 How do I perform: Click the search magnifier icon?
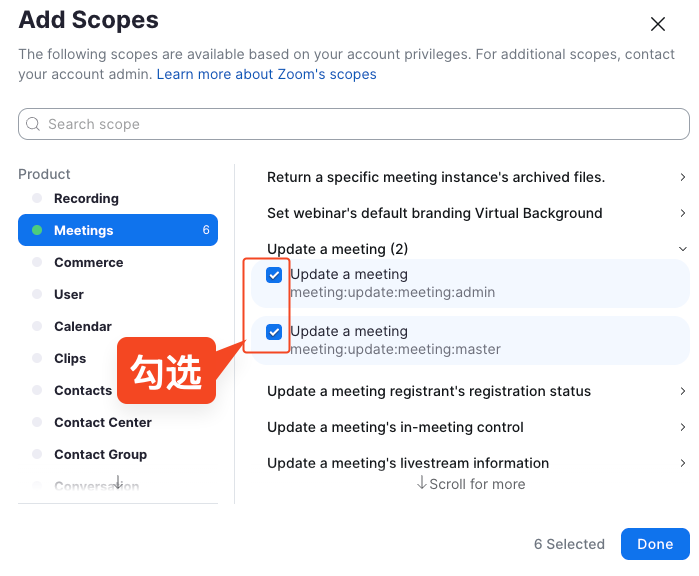35,124
